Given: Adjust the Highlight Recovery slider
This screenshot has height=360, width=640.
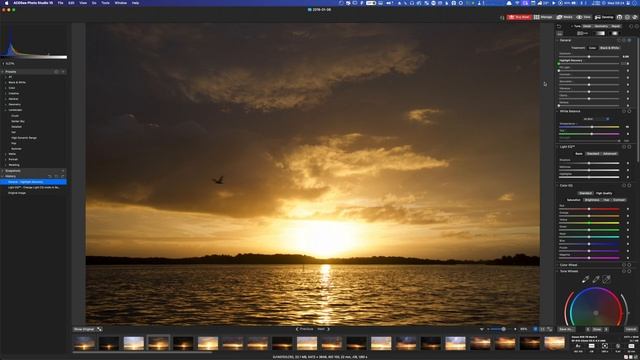Looking at the screenshot, I should [x=589, y=64].
